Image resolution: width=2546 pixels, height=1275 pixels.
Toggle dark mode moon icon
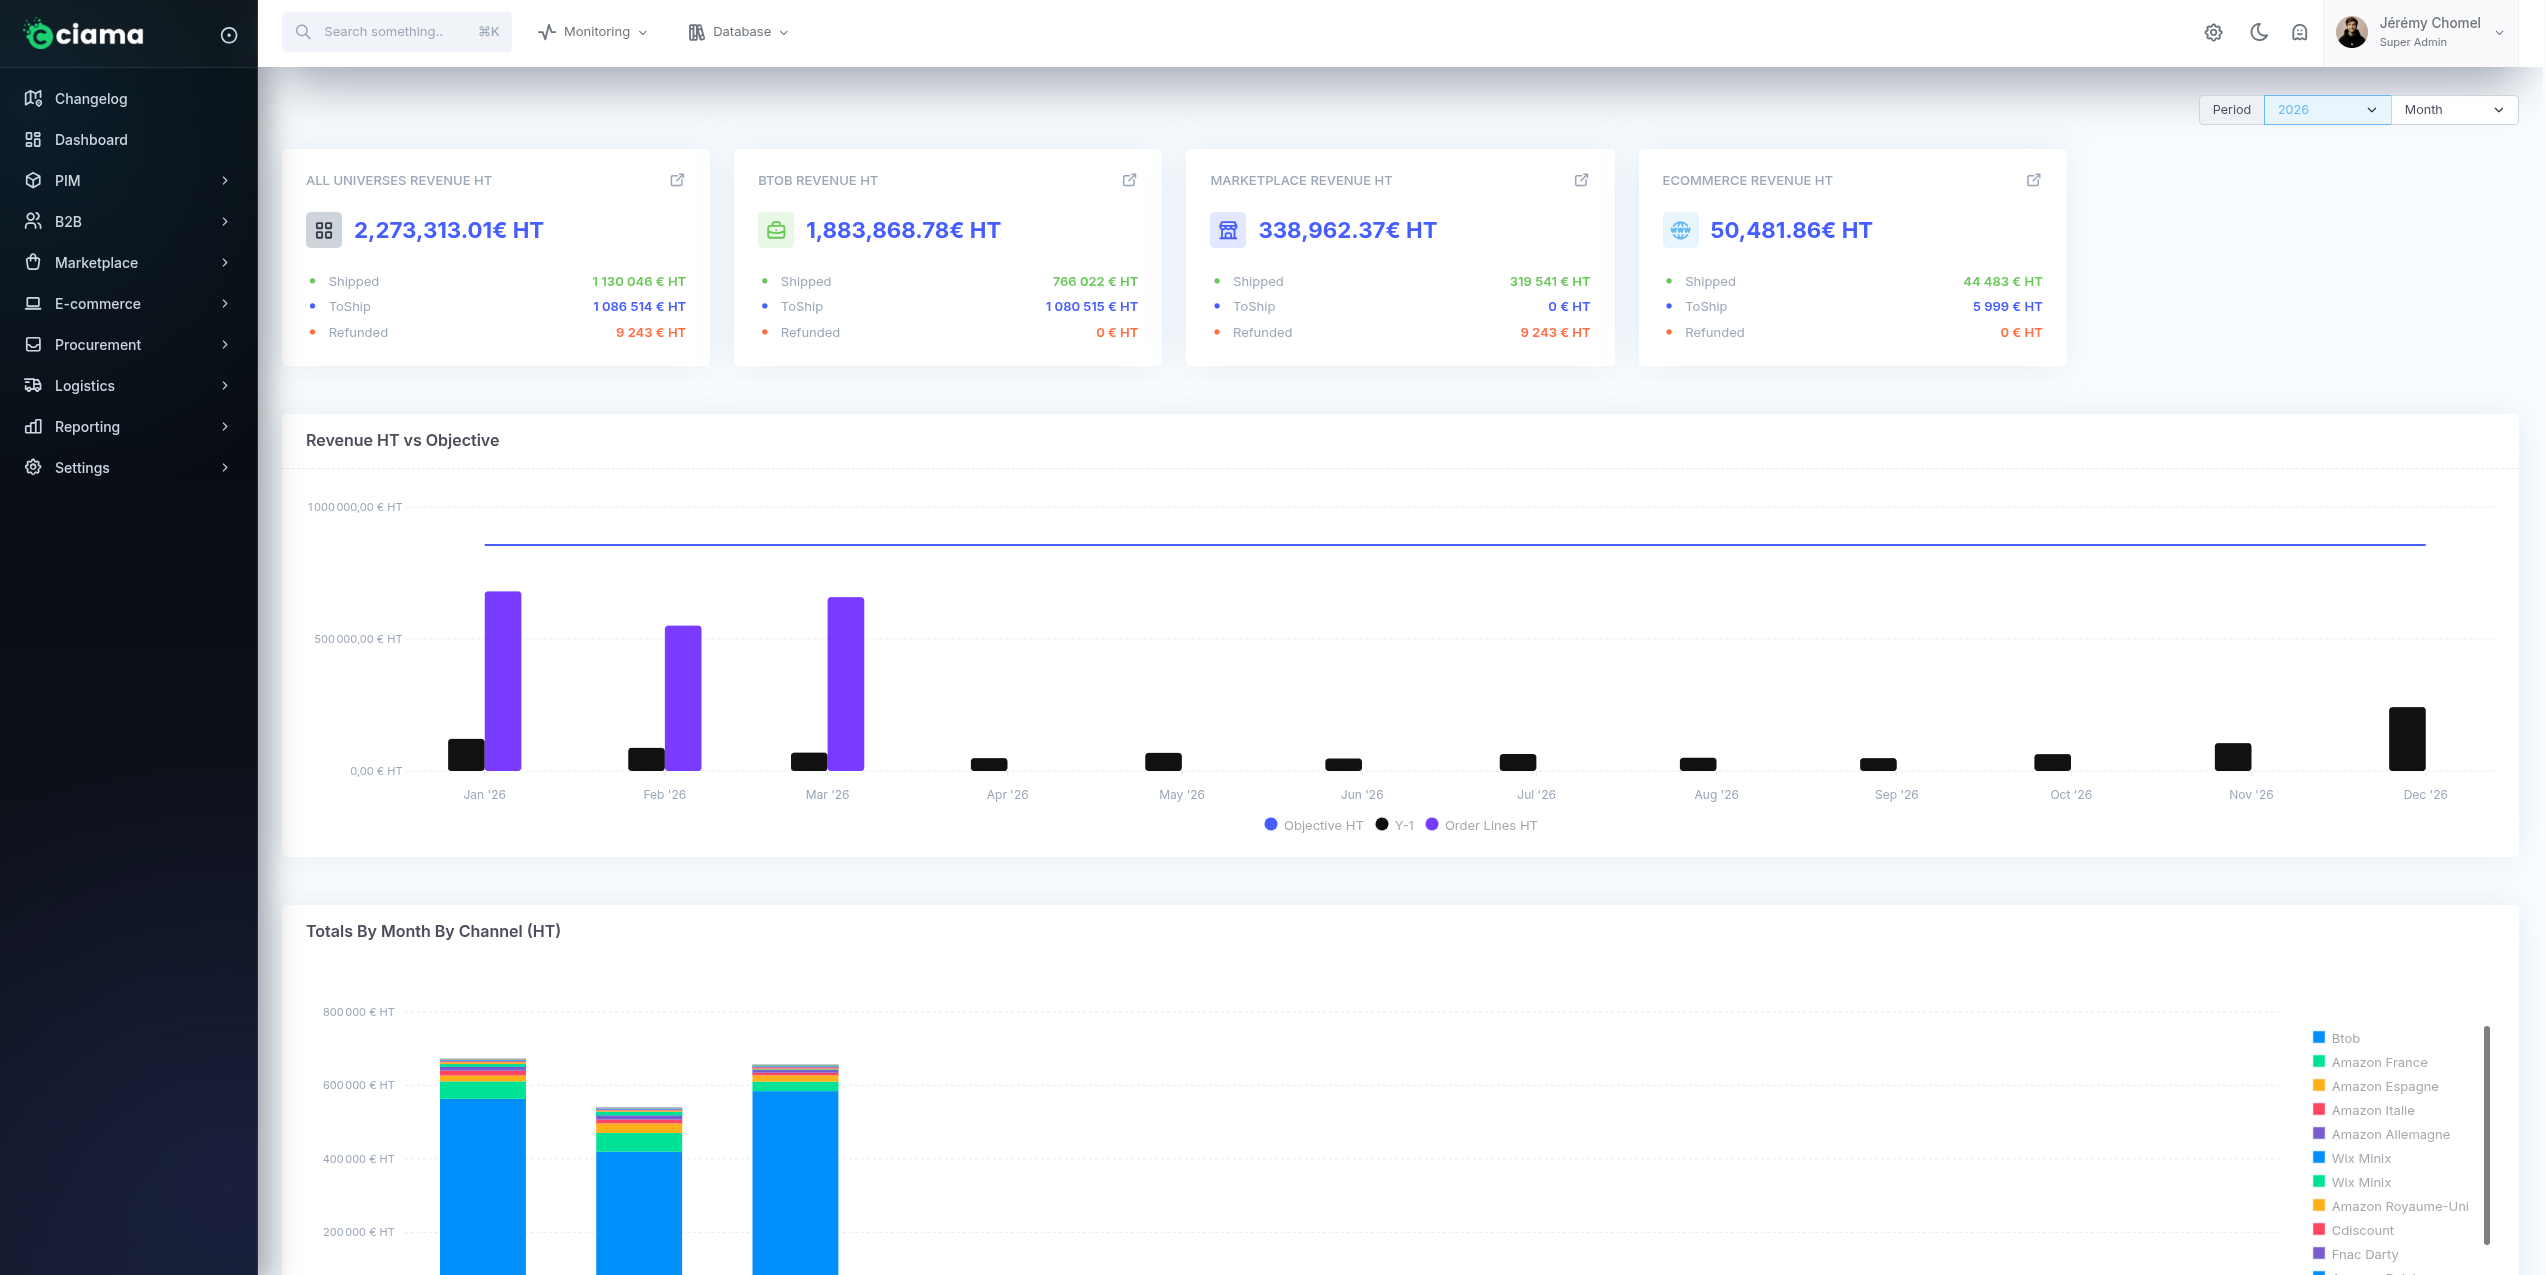(2259, 32)
